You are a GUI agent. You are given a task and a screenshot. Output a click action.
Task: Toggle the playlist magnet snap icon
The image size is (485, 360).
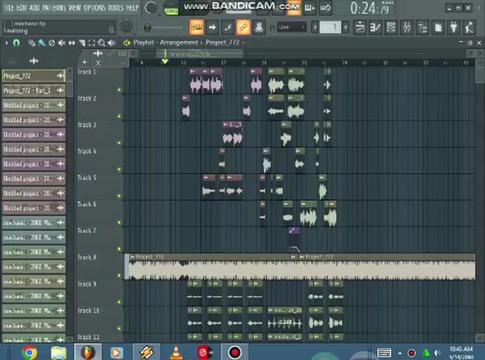pos(16,43)
